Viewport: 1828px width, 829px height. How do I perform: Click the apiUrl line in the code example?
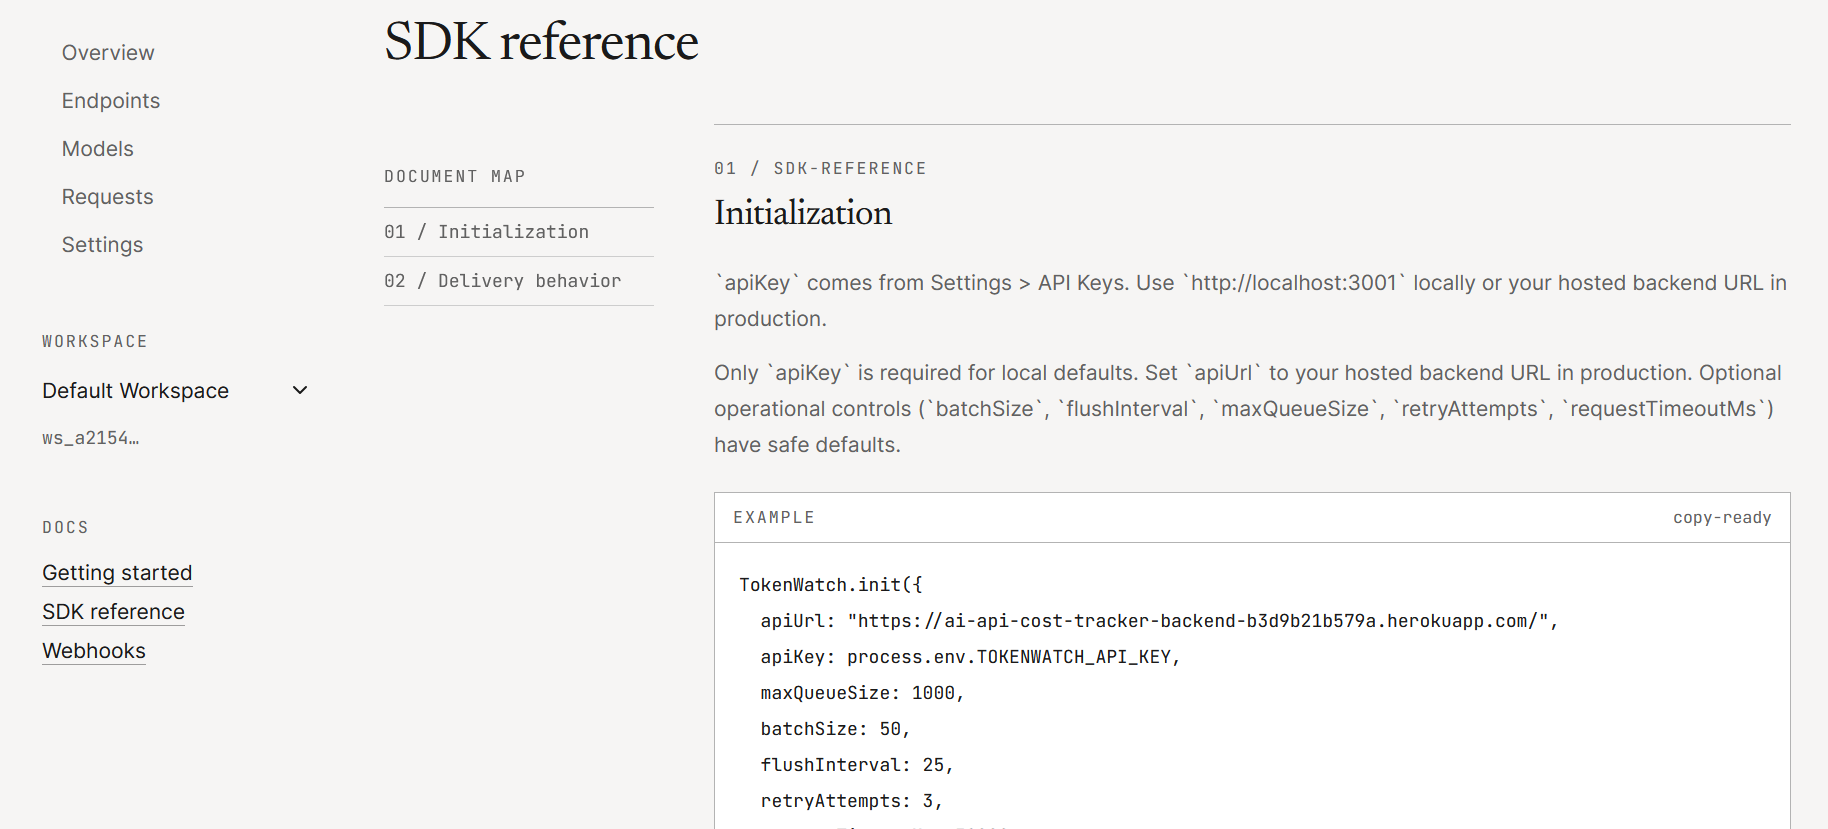click(1159, 621)
